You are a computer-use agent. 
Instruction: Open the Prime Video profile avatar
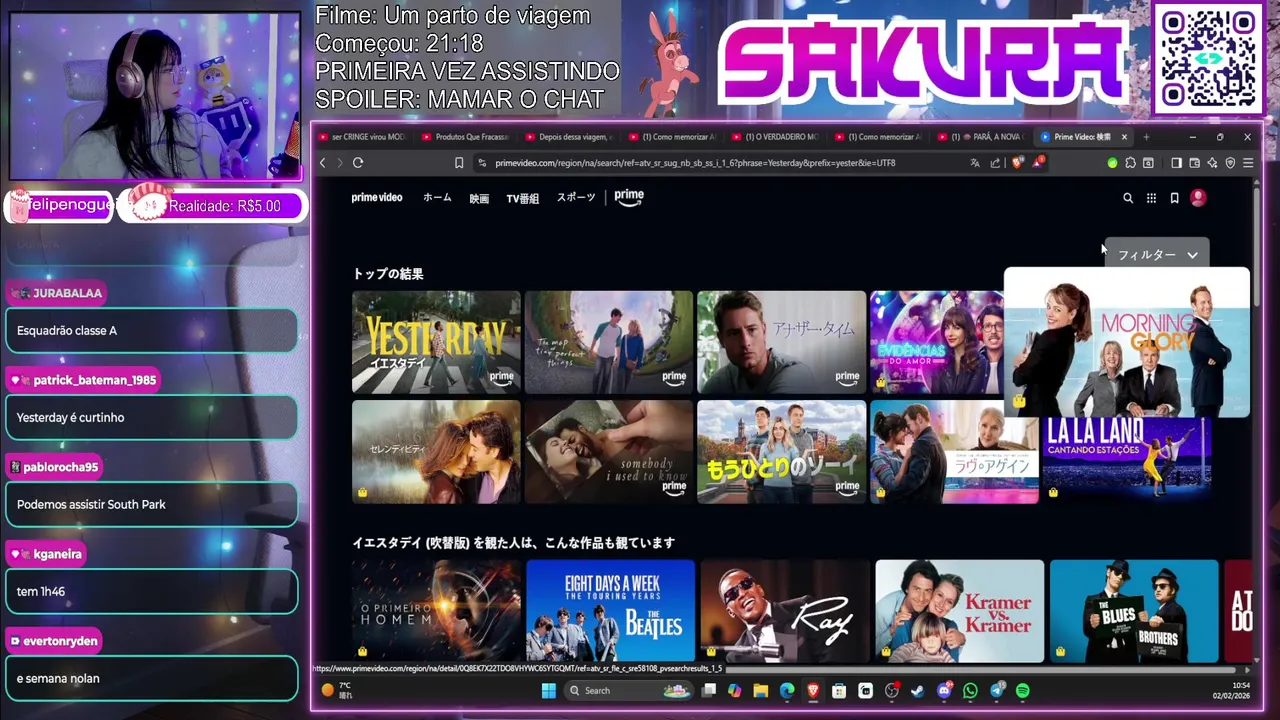coord(1198,198)
